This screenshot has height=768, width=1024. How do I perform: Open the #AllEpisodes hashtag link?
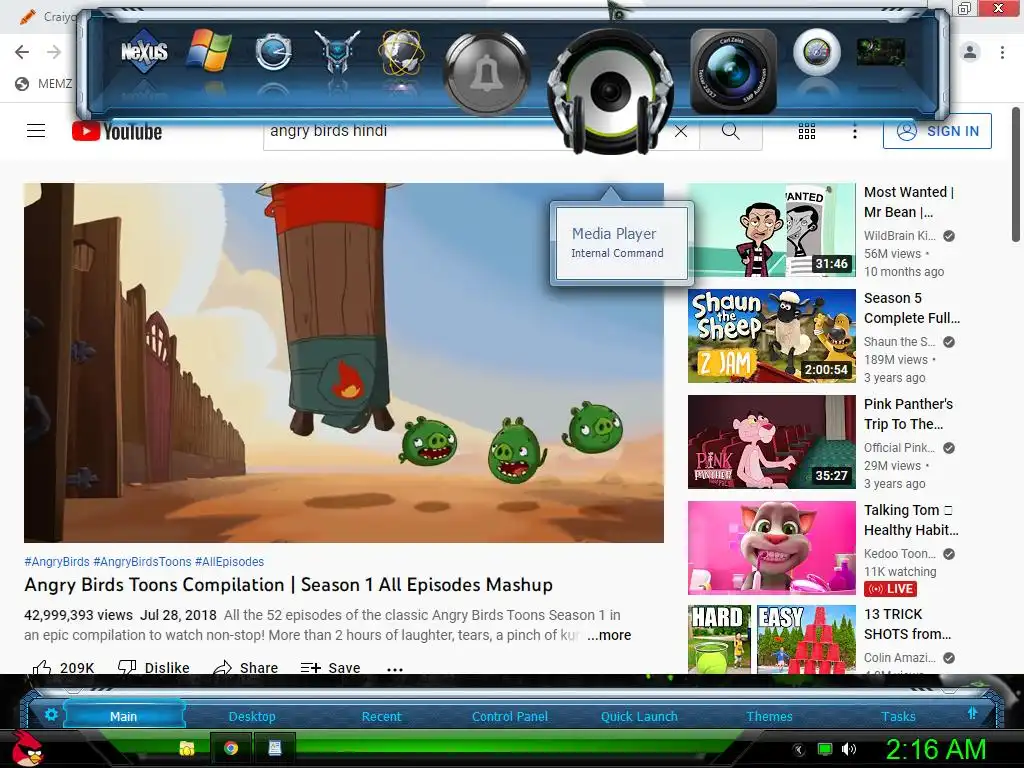(x=229, y=562)
